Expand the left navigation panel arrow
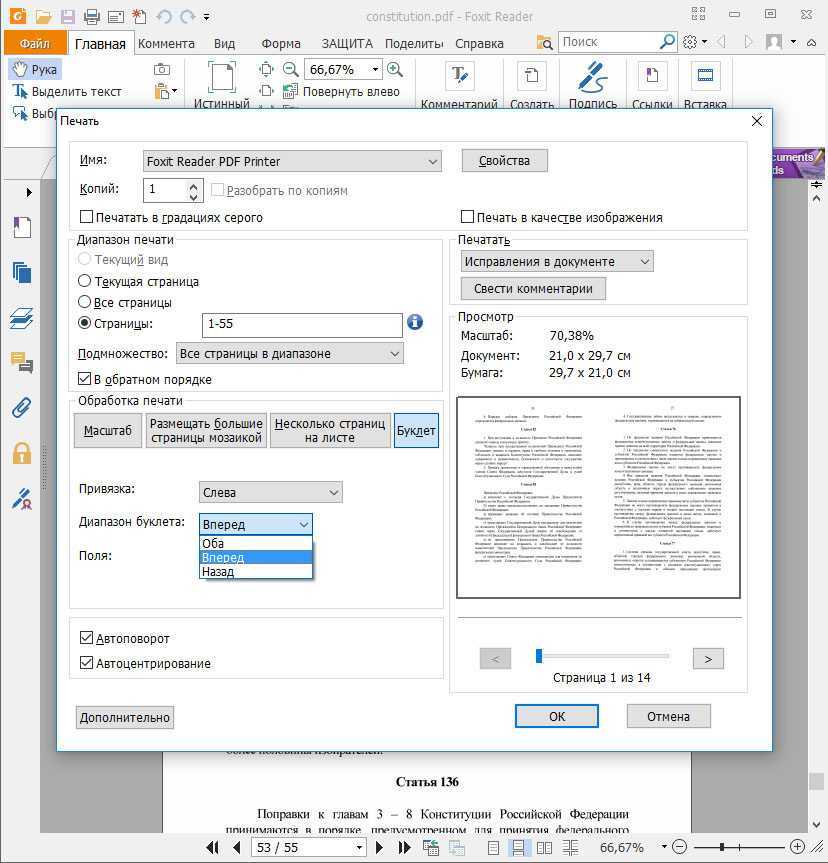Screen dimensions: 828x863 tap(29, 192)
